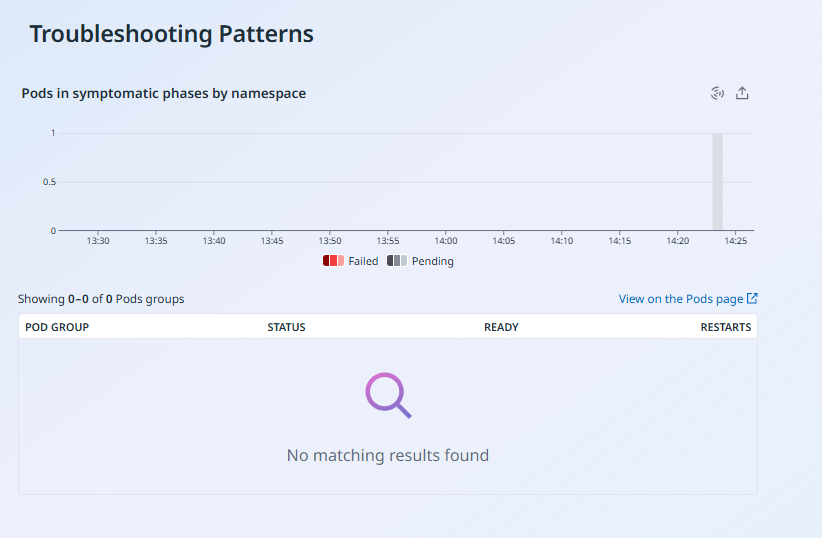Click the 'Showing 0–0 of 0 Pods groups' text
The width and height of the screenshot is (822, 538).
point(101,299)
